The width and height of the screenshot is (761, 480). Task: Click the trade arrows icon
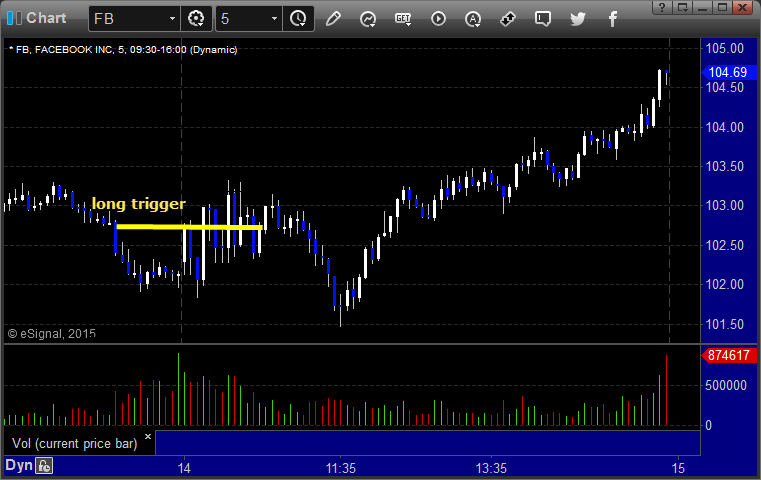click(x=508, y=19)
